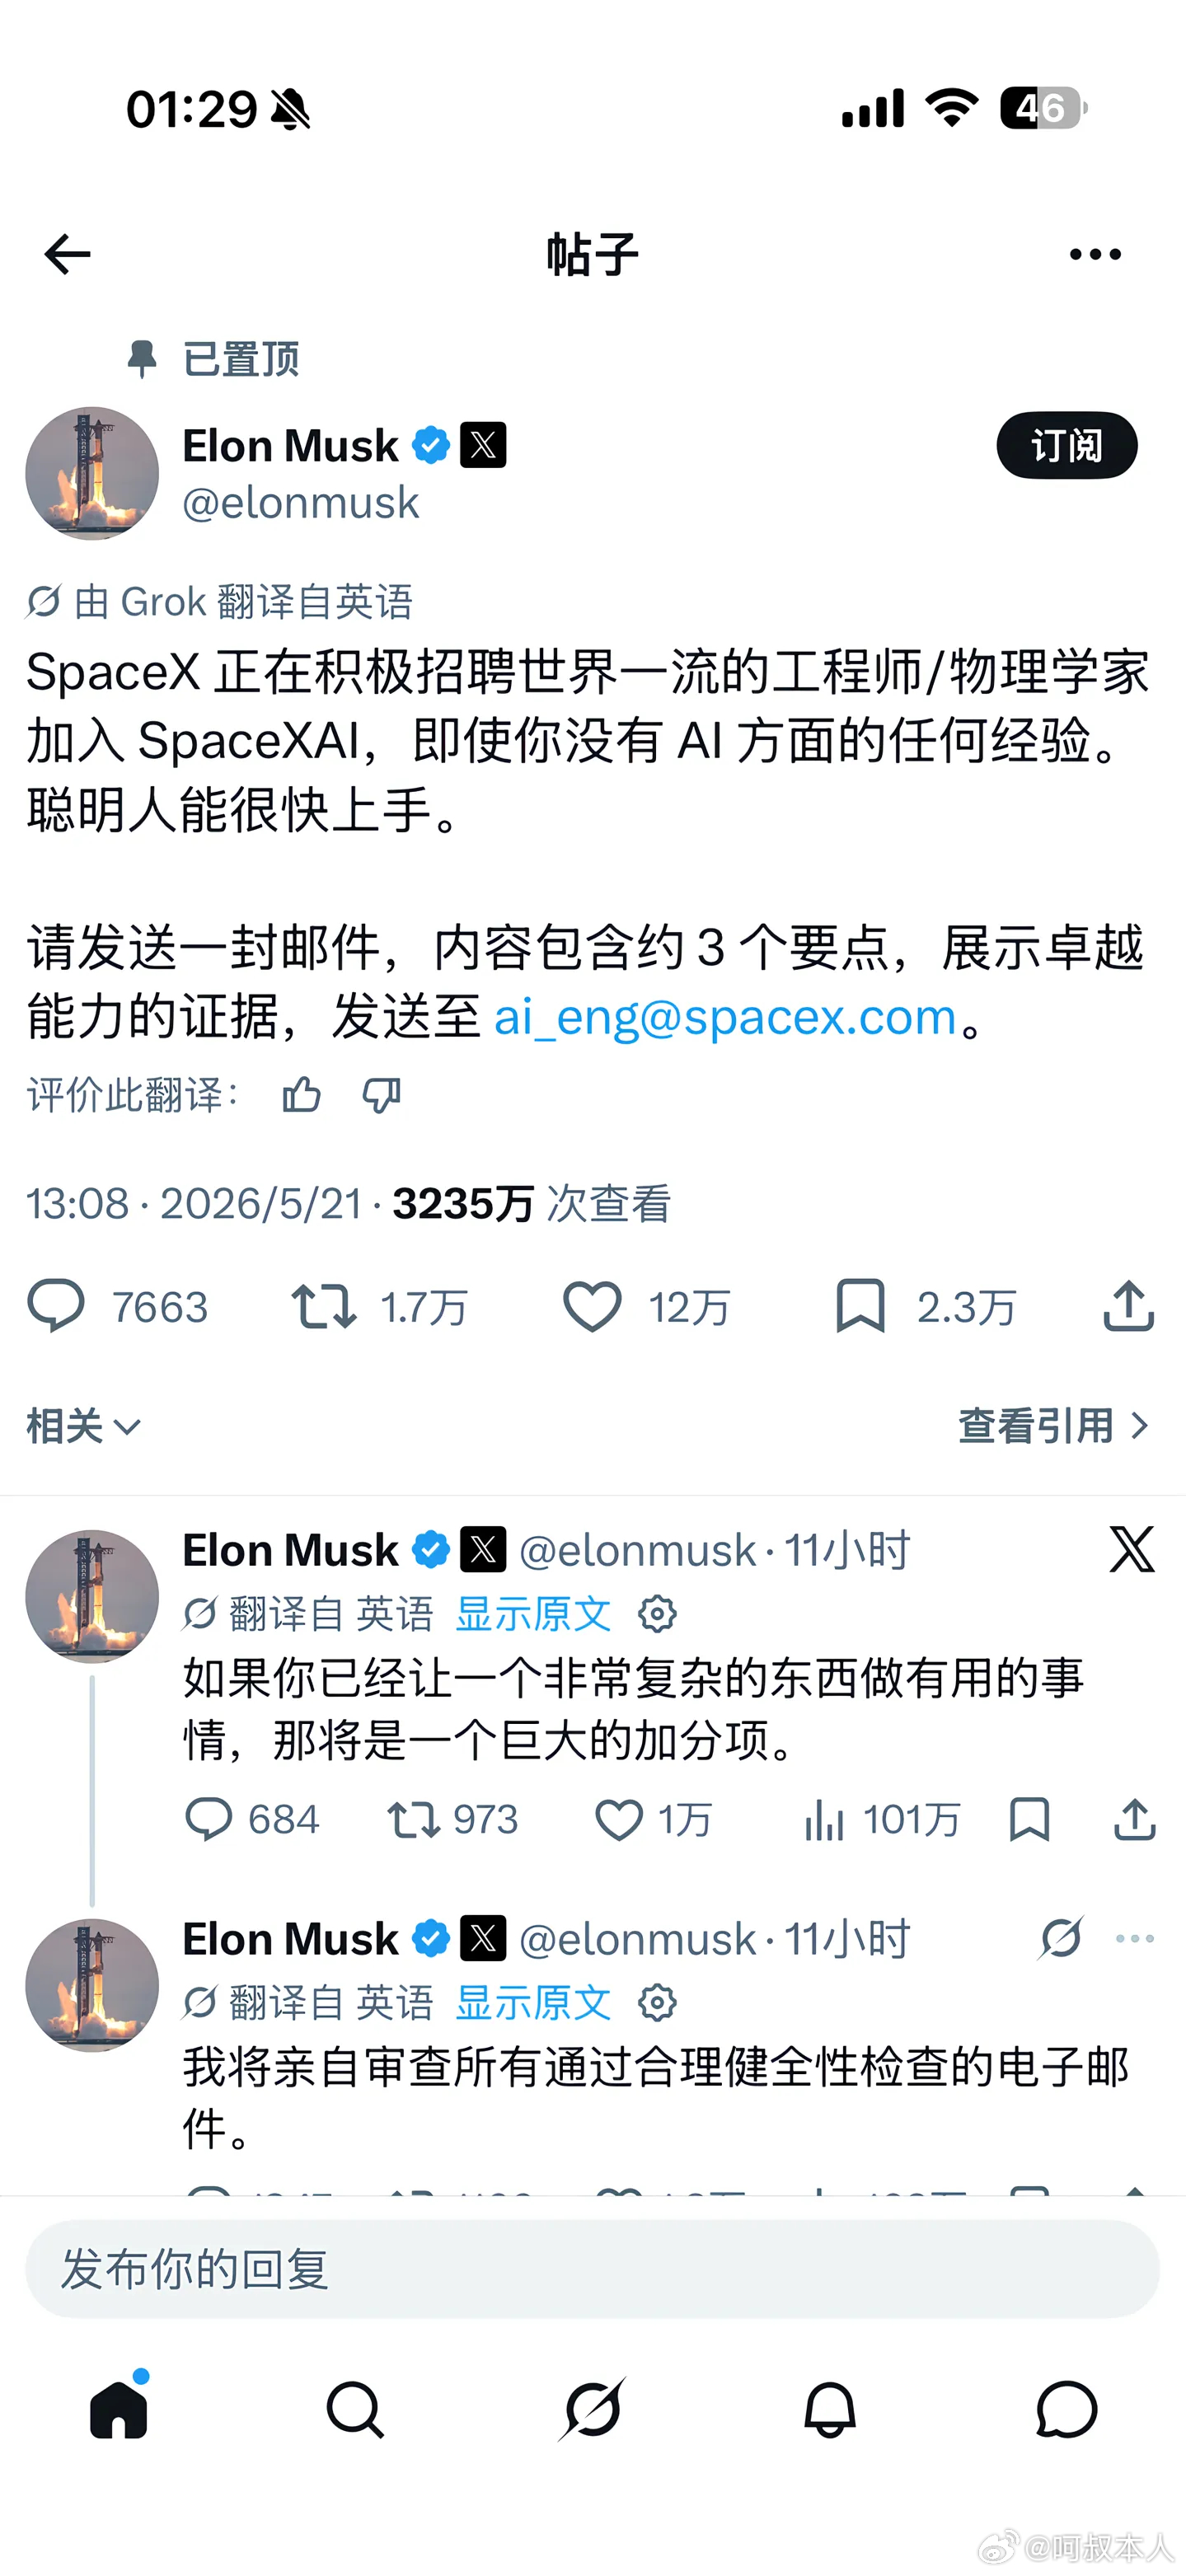Screen dimensions: 1186x2576
Task: Like the main post with 12万 likes
Action: click(x=592, y=1306)
